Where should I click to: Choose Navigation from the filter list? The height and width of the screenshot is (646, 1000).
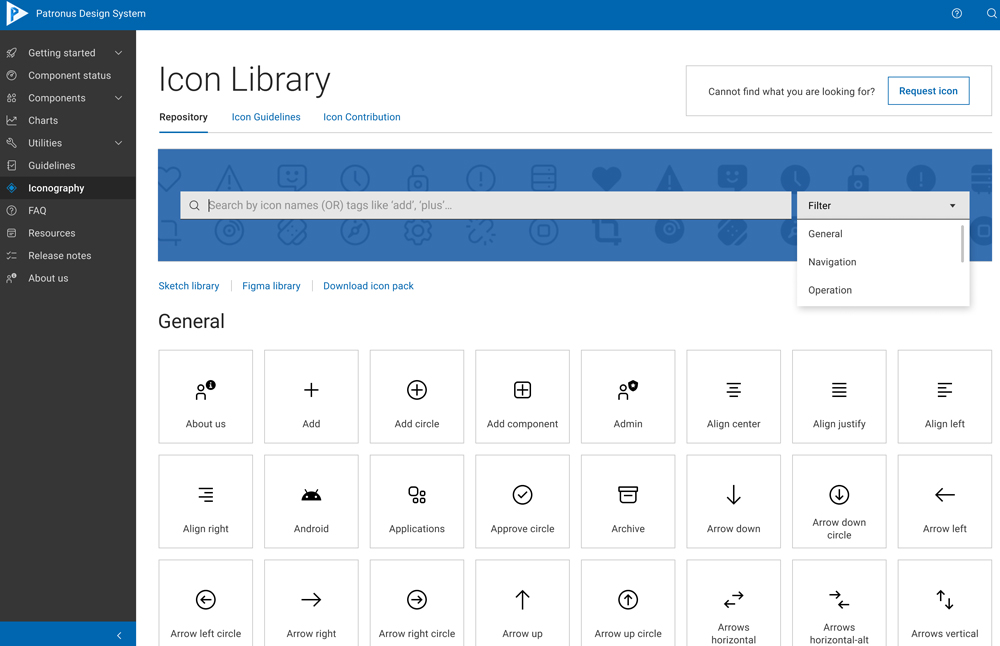[832, 262]
